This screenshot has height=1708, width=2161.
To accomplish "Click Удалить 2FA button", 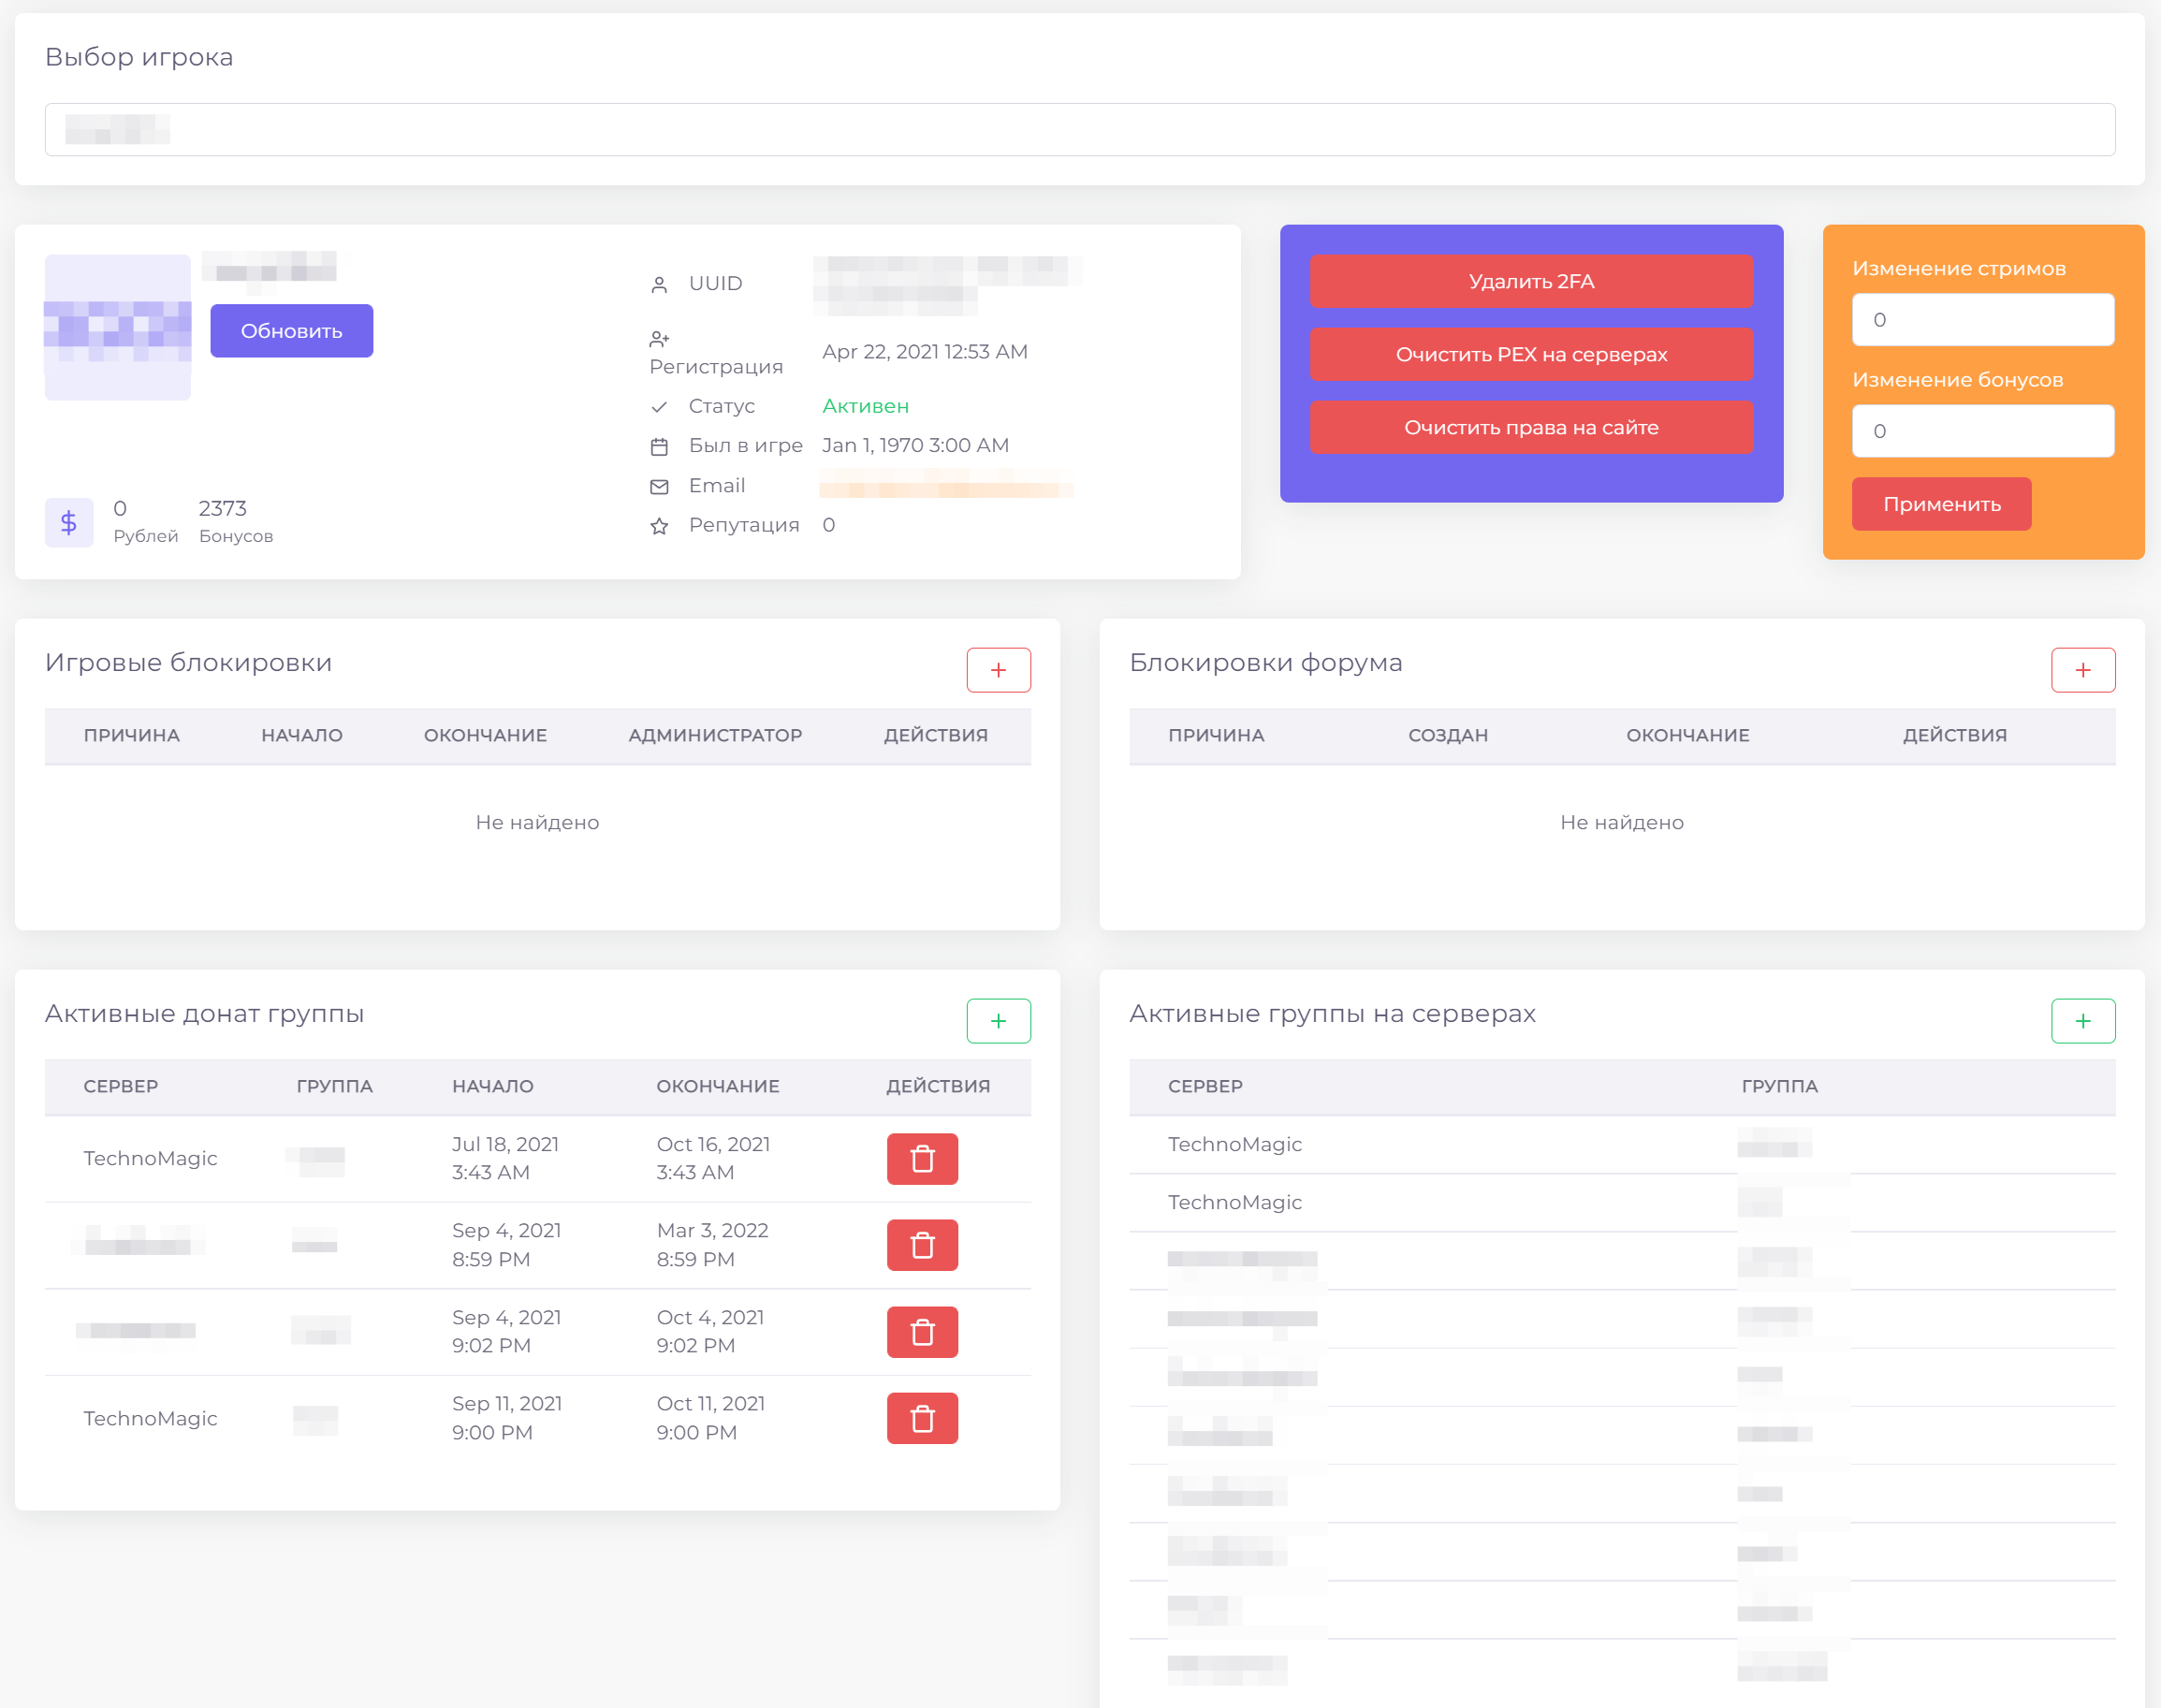I will (1531, 281).
